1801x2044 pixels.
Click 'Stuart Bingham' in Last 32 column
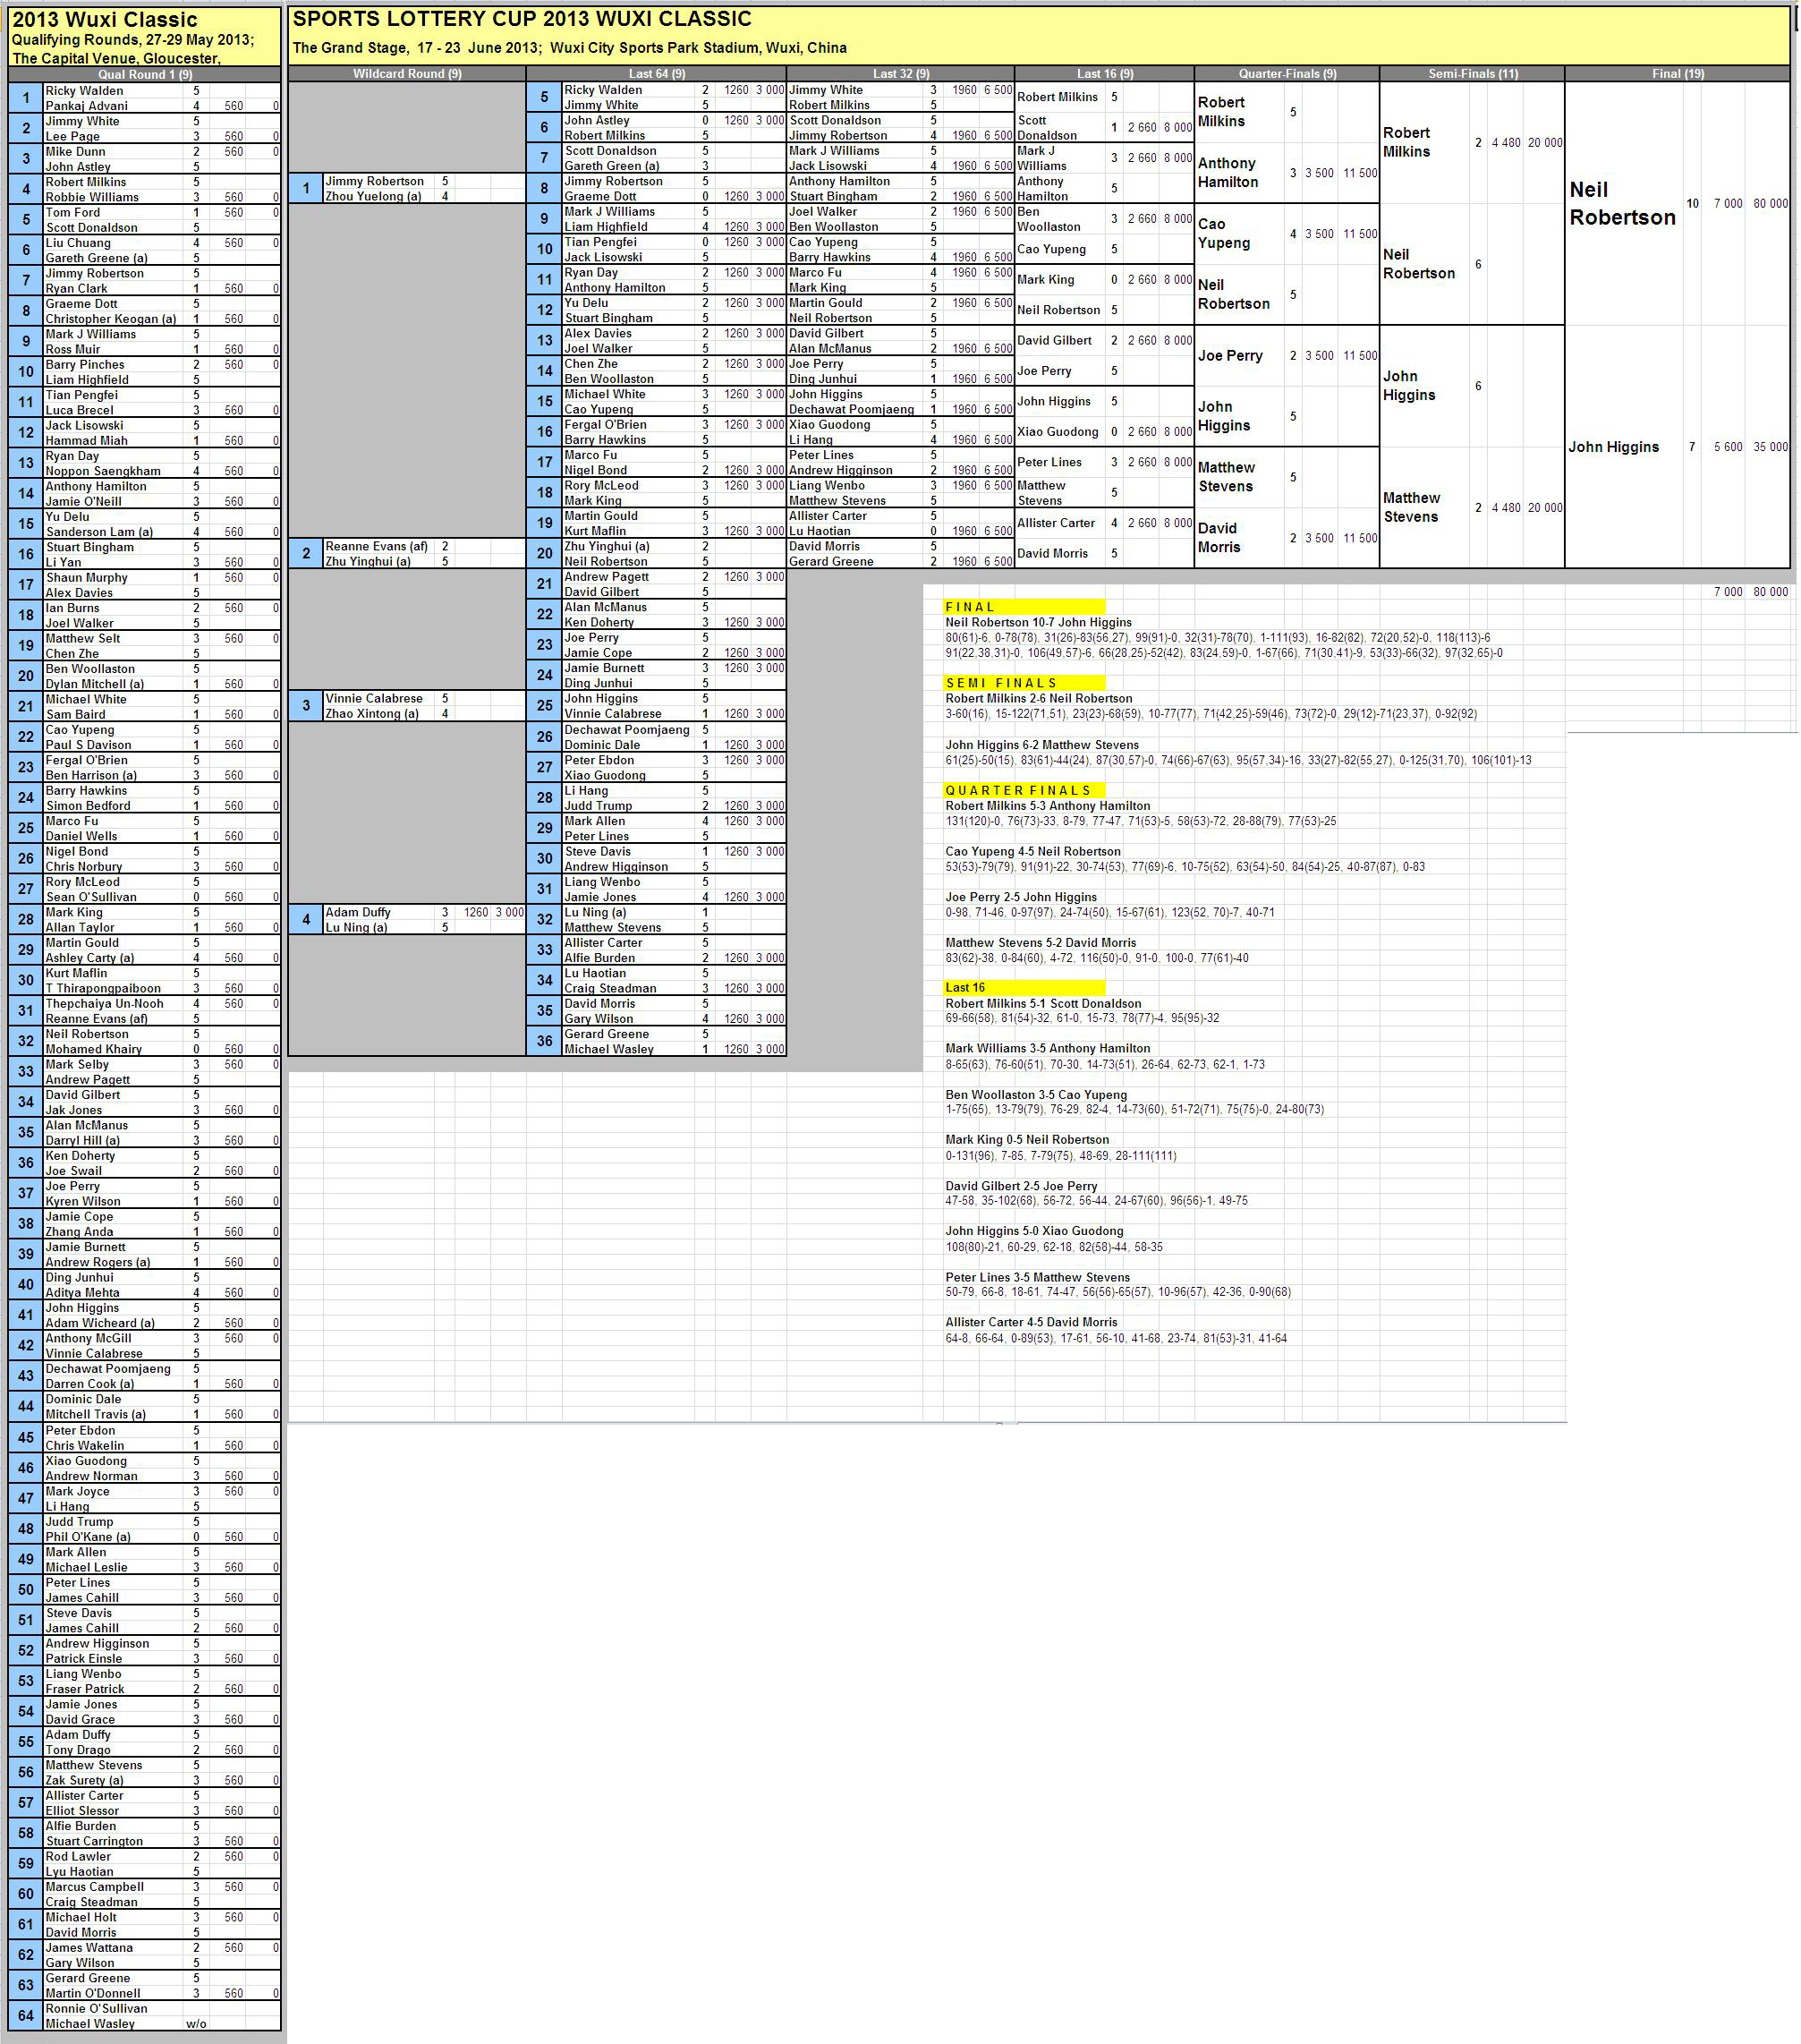[x=833, y=196]
